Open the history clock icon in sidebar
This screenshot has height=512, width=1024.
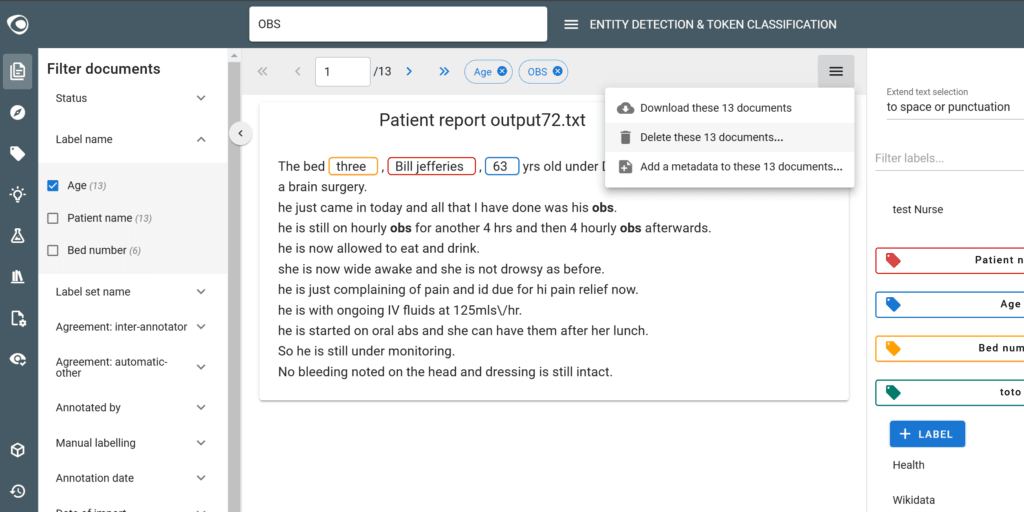point(18,490)
